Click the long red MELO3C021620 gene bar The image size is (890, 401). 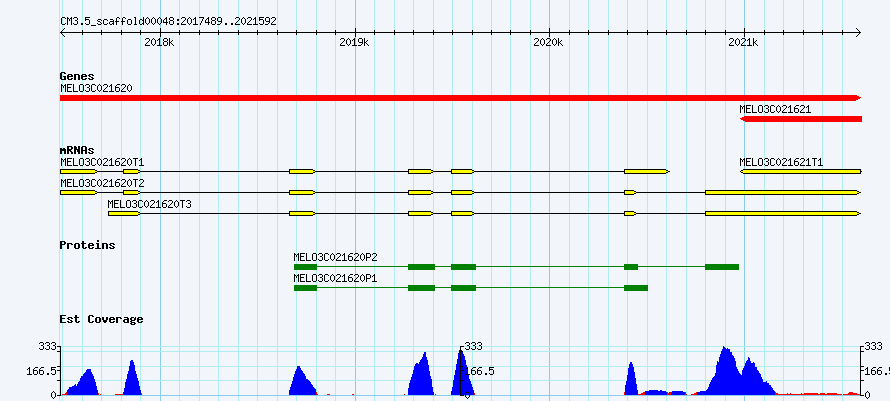(x=460, y=98)
